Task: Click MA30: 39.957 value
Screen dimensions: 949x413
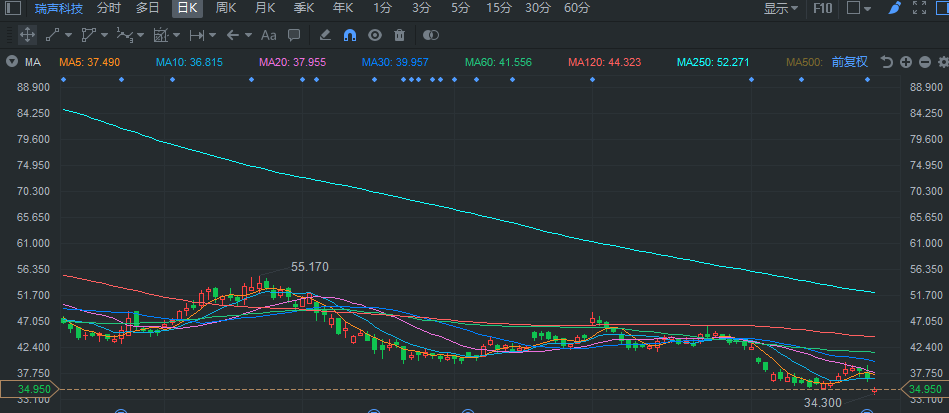Action: pyautogui.click(x=395, y=62)
